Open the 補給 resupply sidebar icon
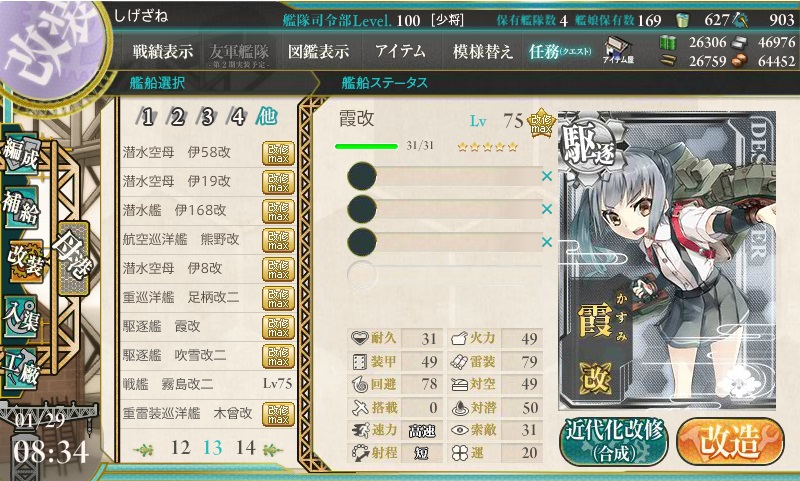This screenshot has height=481, width=800. click(21, 207)
